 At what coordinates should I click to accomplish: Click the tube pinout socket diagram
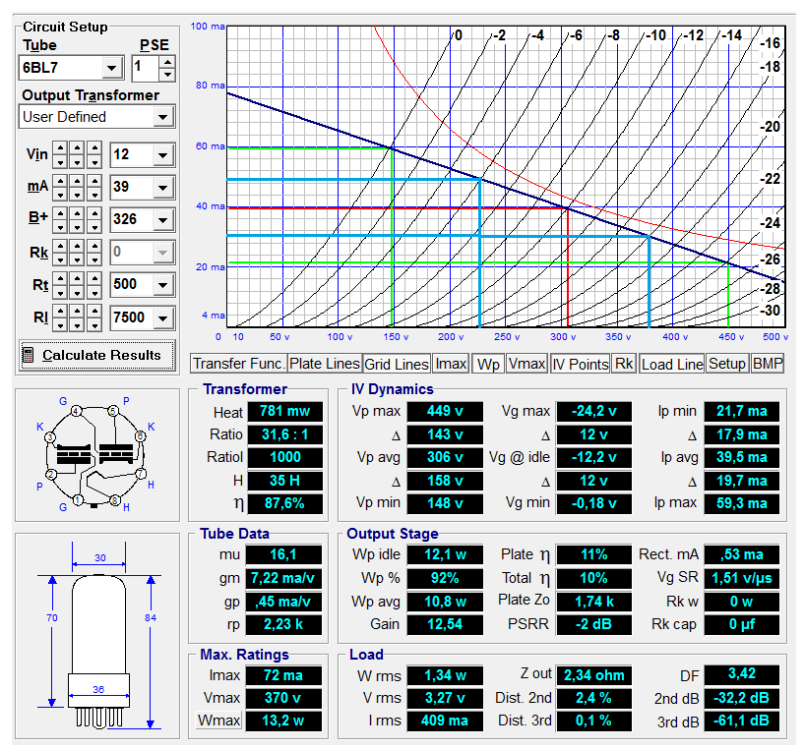coord(96,450)
